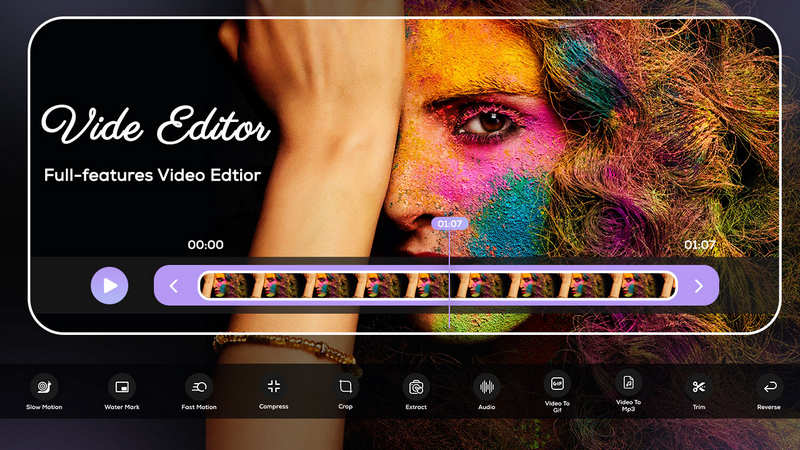This screenshot has height=450, width=800.
Task: Activate the Crop tool
Action: (x=345, y=387)
